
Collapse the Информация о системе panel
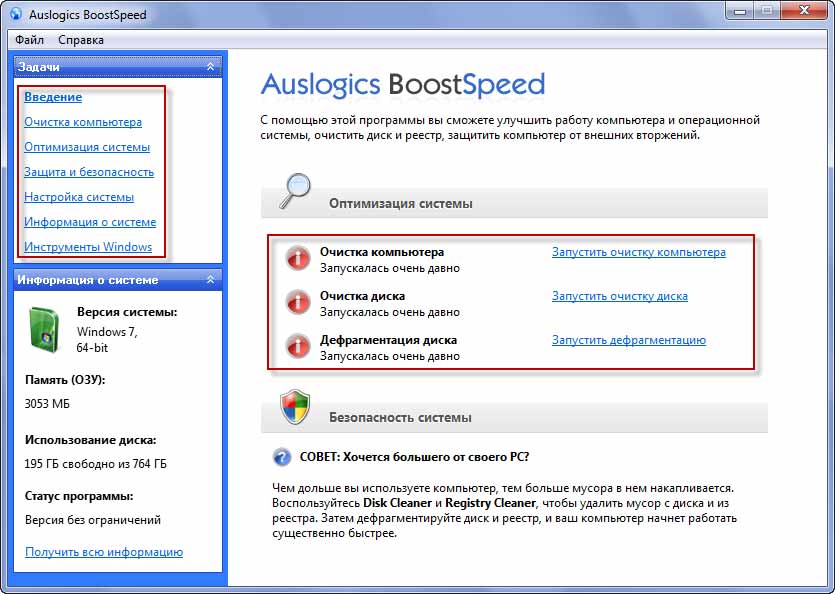coord(210,280)
